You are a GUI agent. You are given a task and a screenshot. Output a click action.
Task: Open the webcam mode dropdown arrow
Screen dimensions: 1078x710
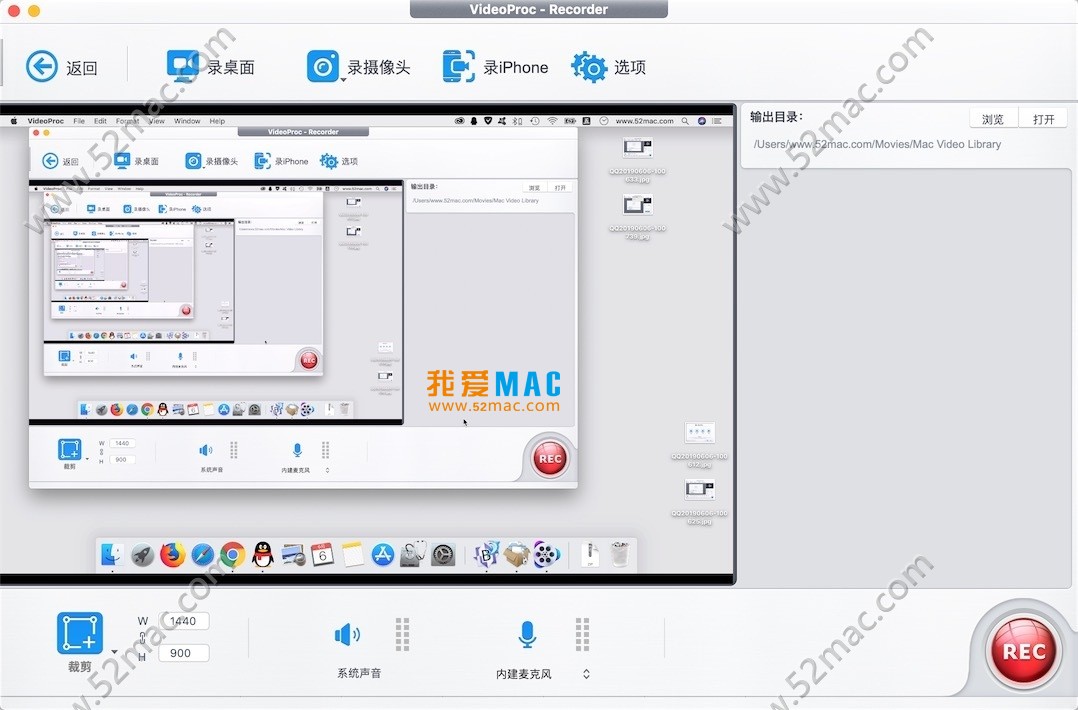(343, 80)
